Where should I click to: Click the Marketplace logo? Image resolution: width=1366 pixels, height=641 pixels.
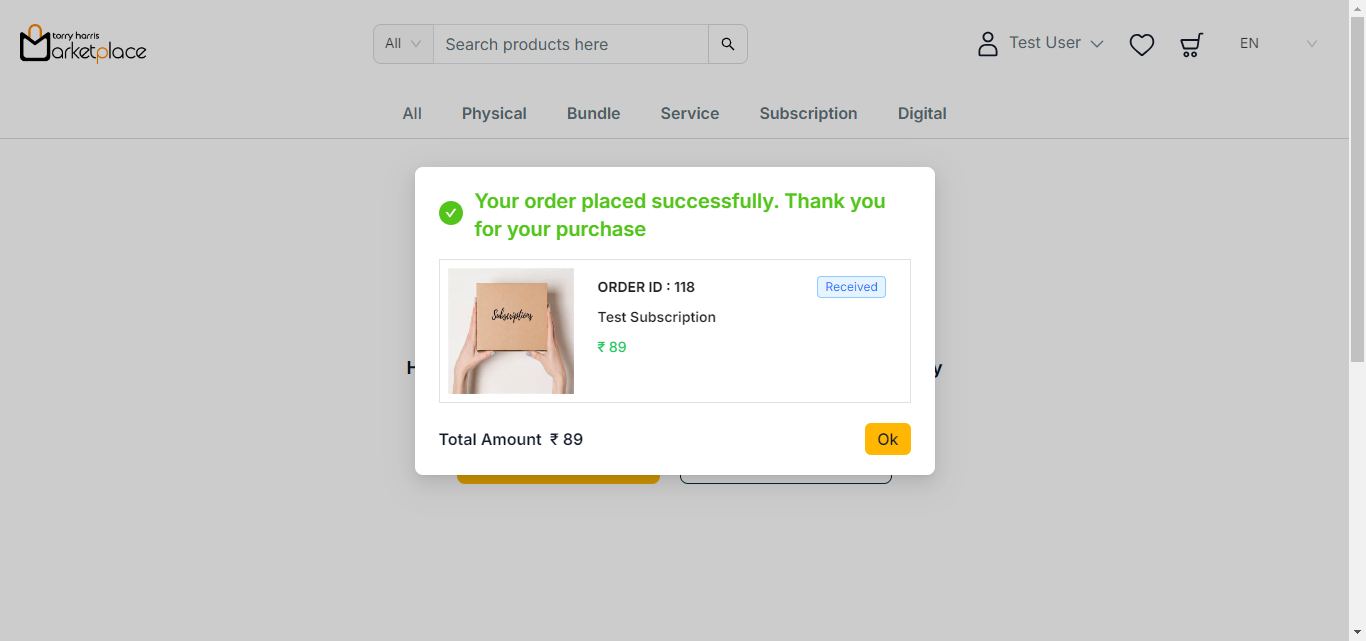(x=83, y=43)
